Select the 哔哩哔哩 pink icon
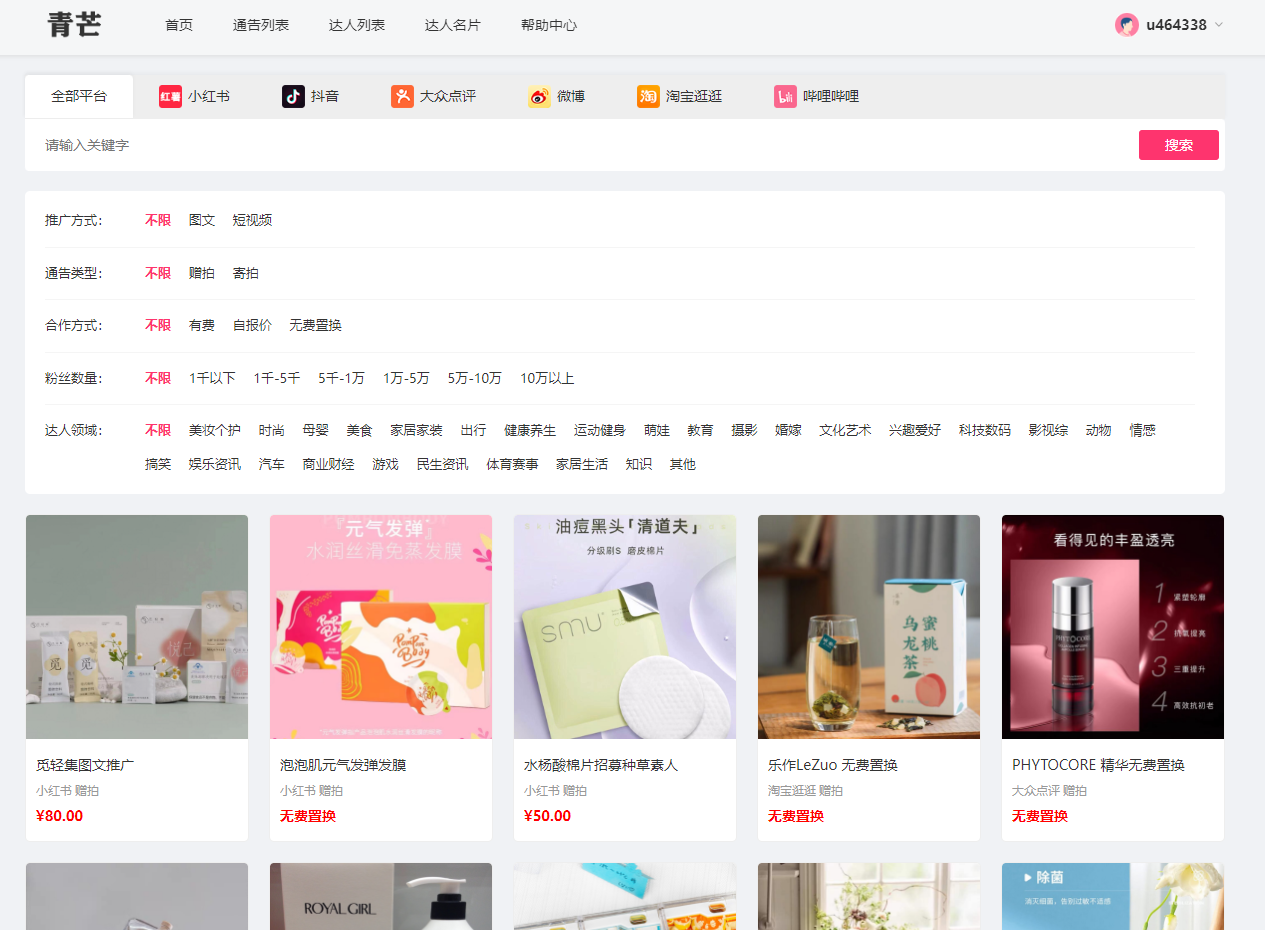 (x=785, y=96)
